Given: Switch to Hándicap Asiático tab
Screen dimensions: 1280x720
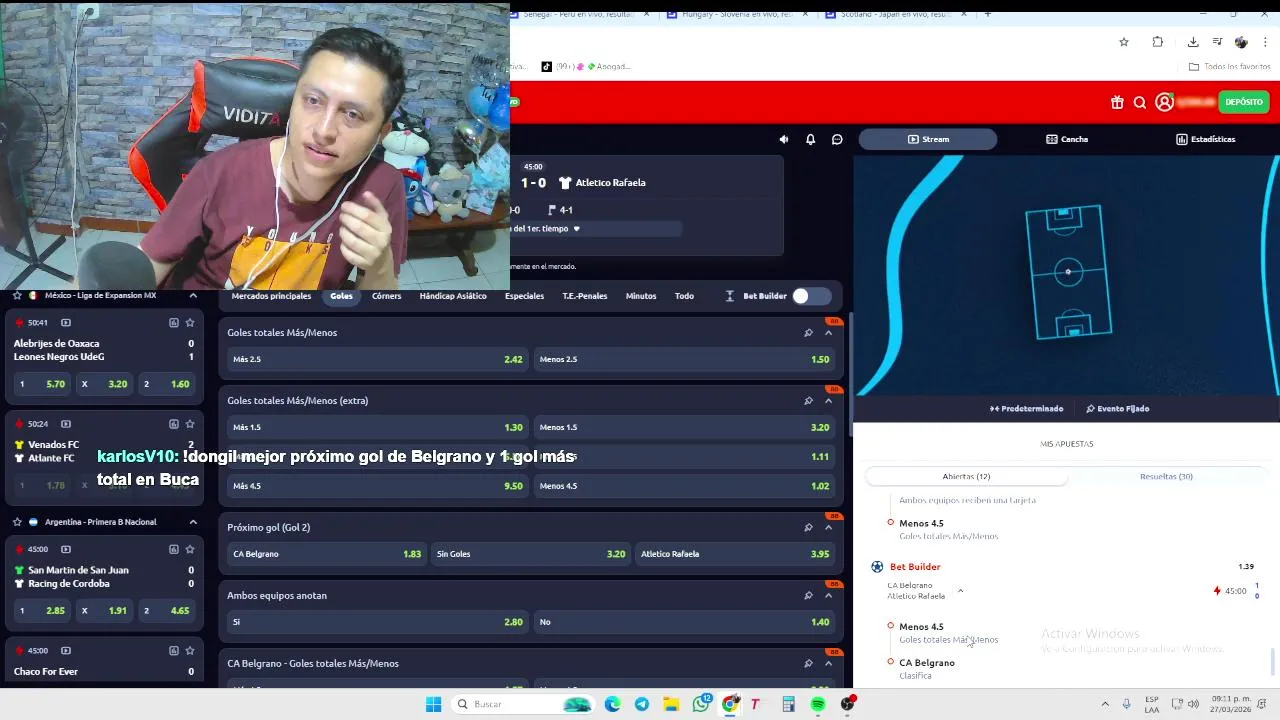Looking at the screenshot, I should [453, 296].
